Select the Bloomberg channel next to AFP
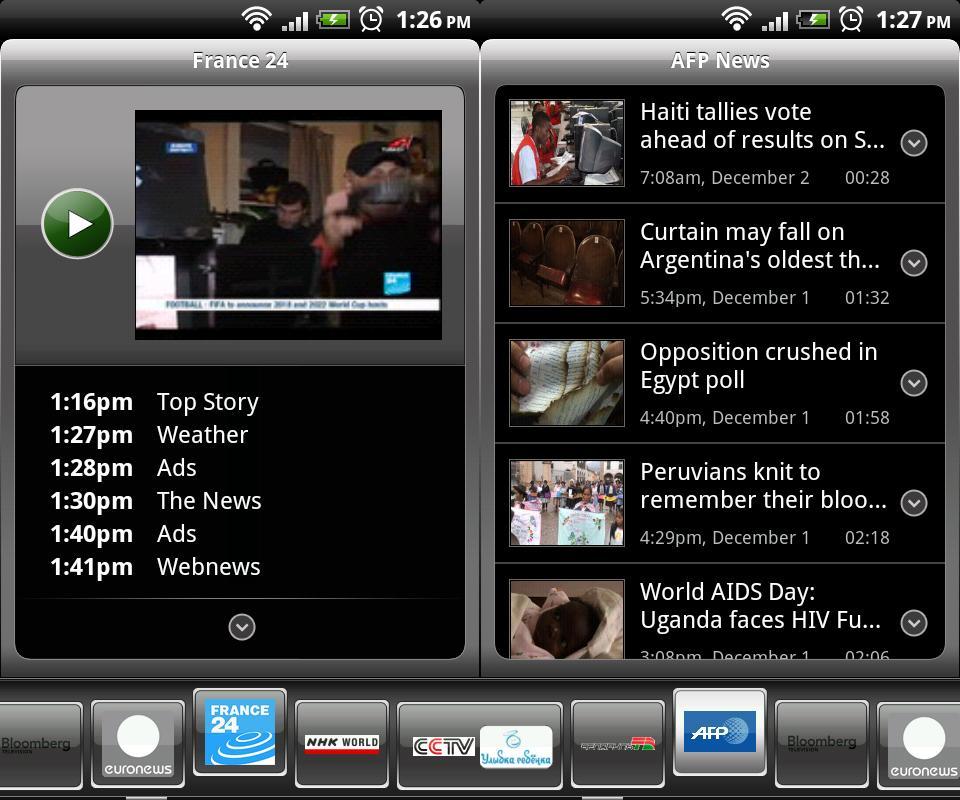Viewport: 960px width, 800px height. coord(822,744)
